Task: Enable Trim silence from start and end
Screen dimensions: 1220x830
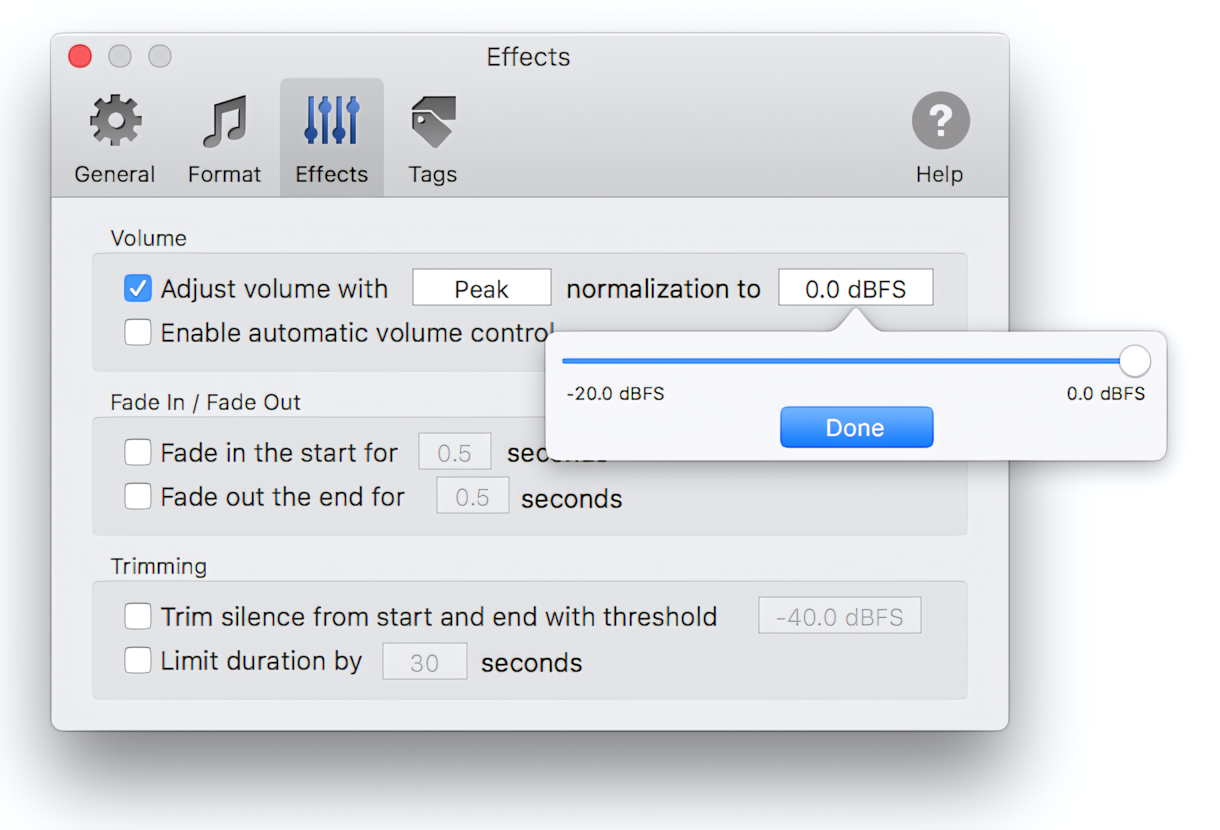Action: pyautogui.click(x=138, y=617)
